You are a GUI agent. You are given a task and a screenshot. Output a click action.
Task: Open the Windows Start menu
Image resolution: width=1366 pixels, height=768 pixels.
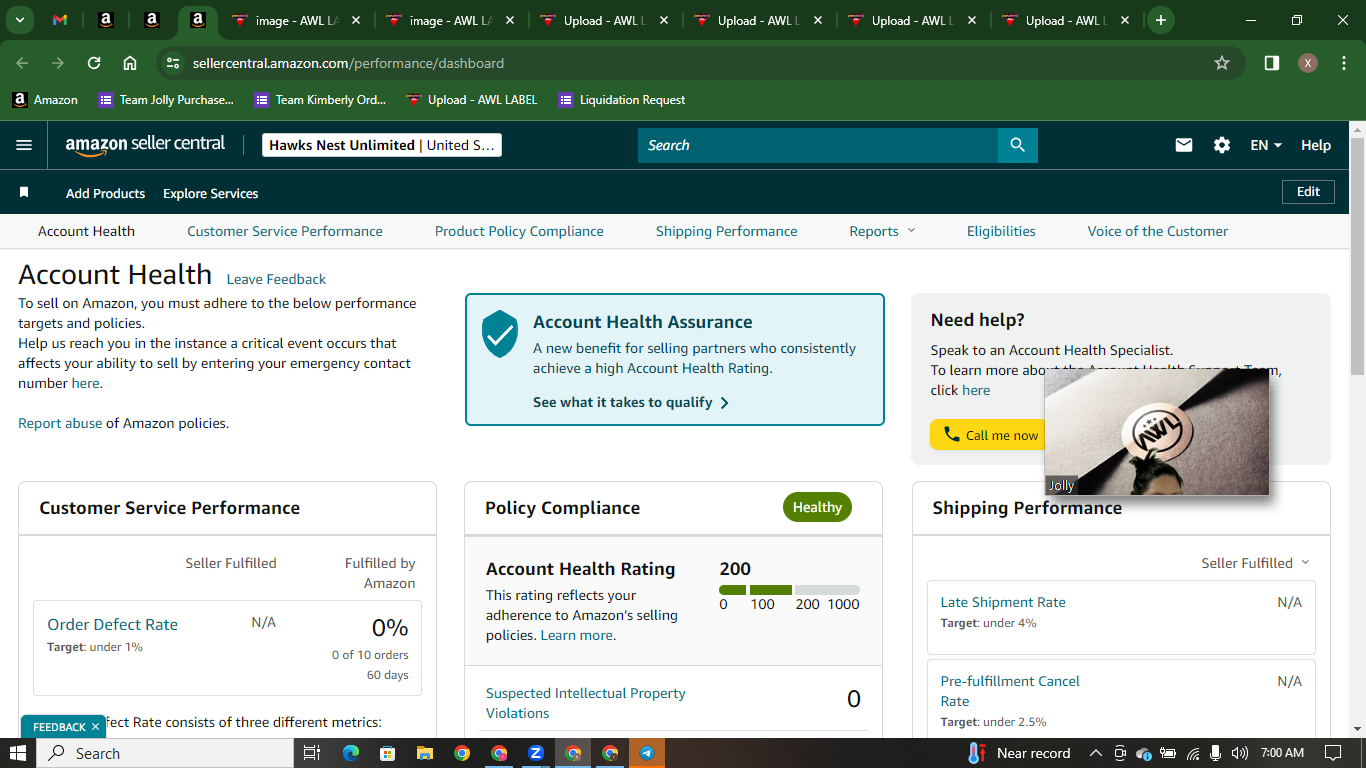point(18,753)
